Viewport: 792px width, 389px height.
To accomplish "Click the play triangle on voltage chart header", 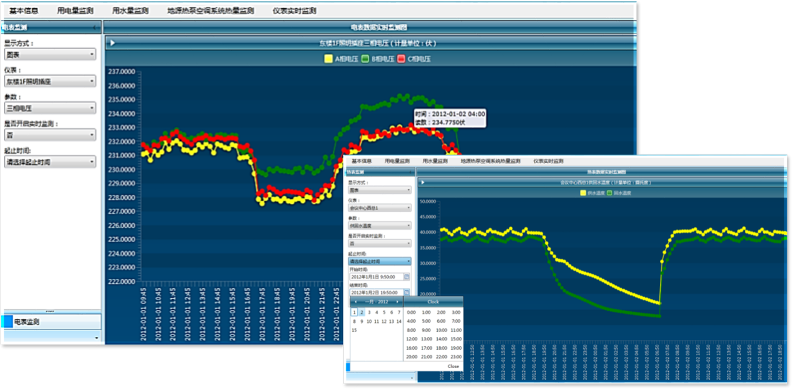I will point(113,43).
